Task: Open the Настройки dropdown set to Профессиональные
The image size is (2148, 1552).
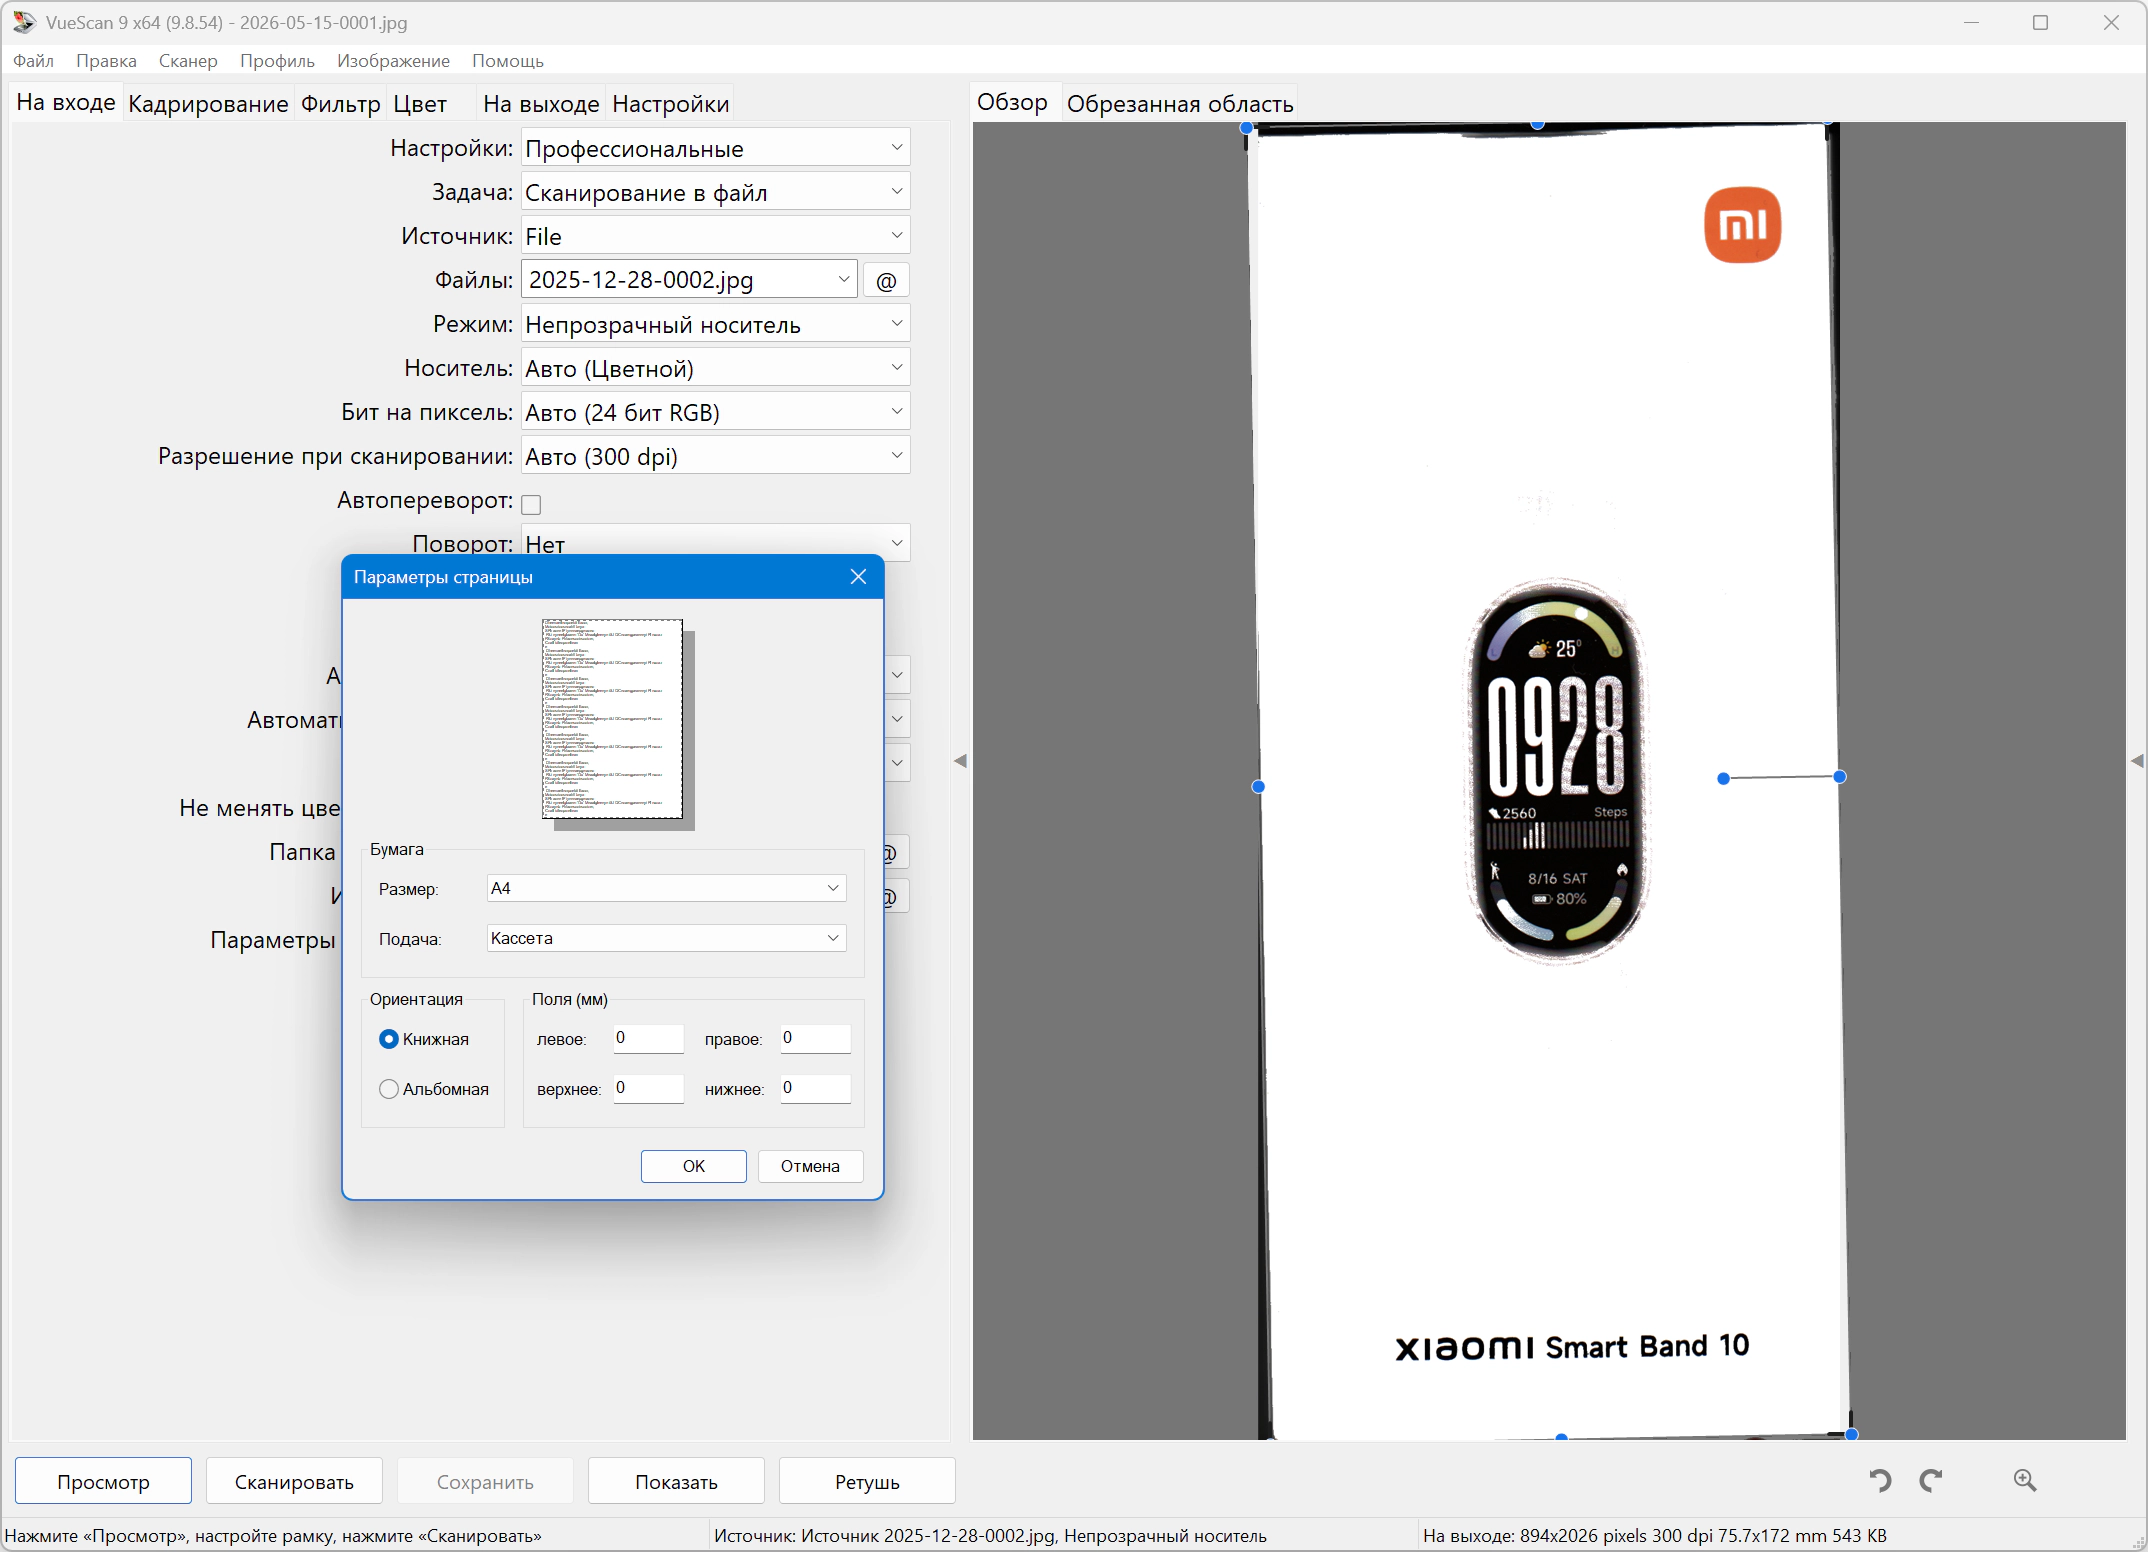Action: pos(716,148)
